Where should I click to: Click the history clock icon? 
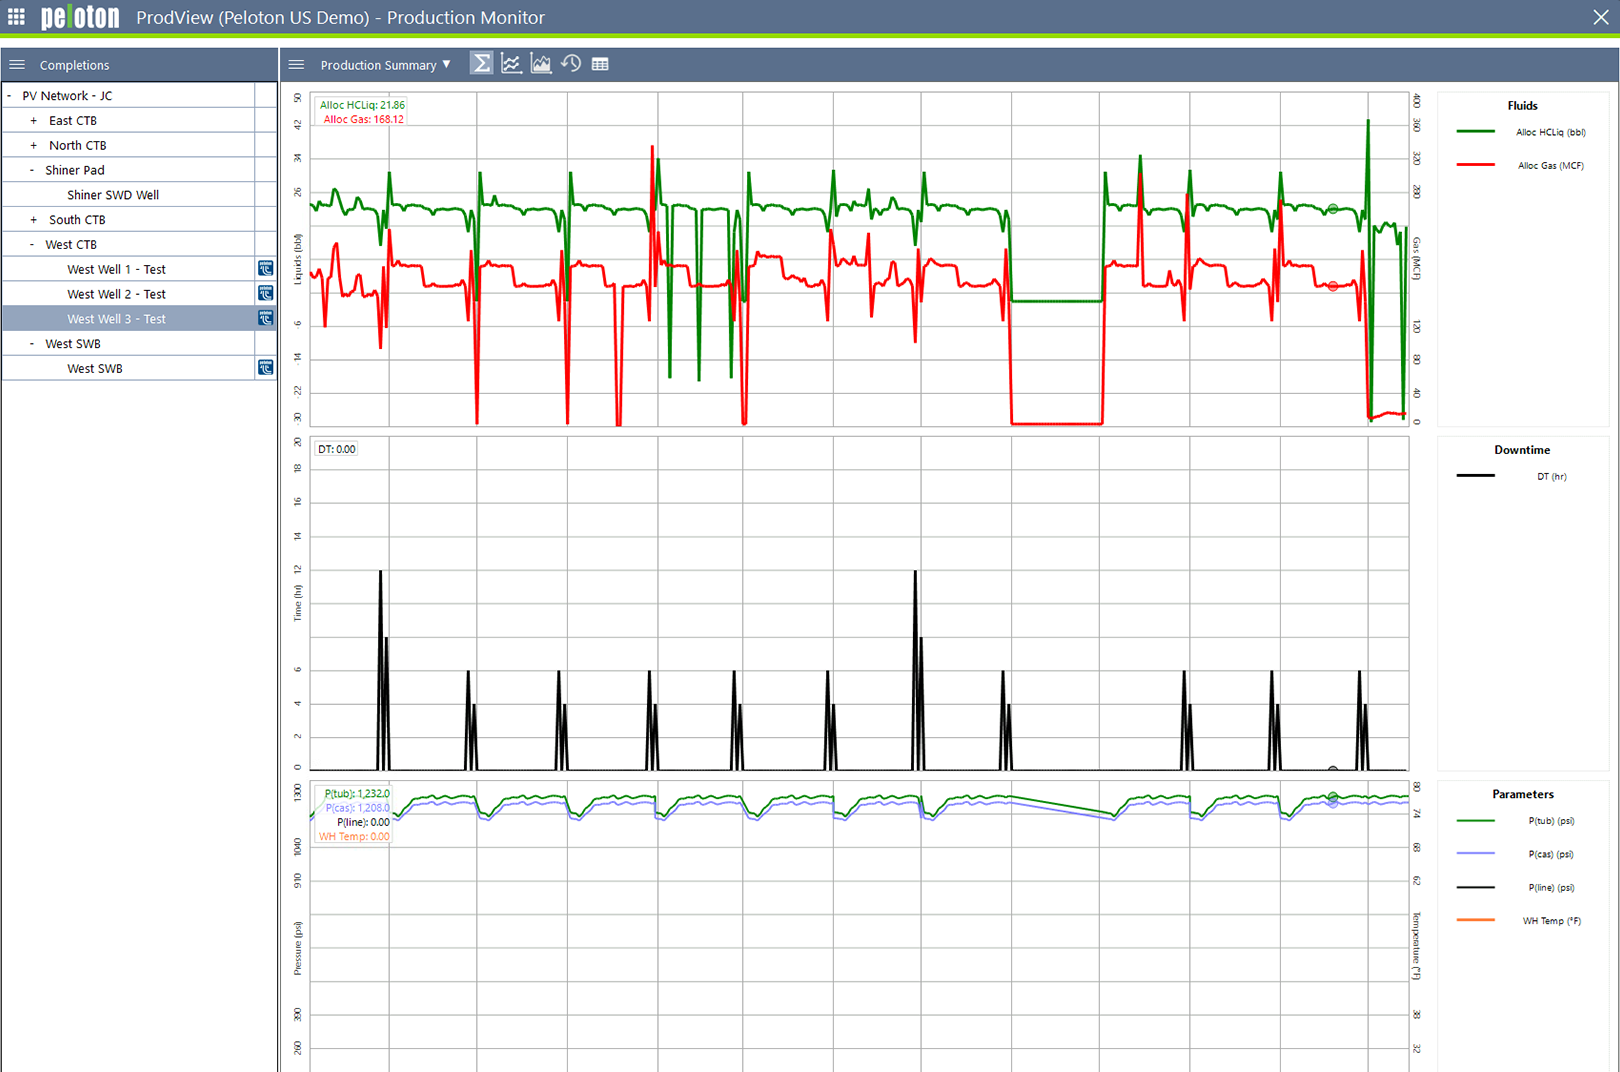(x=571, y=64)
